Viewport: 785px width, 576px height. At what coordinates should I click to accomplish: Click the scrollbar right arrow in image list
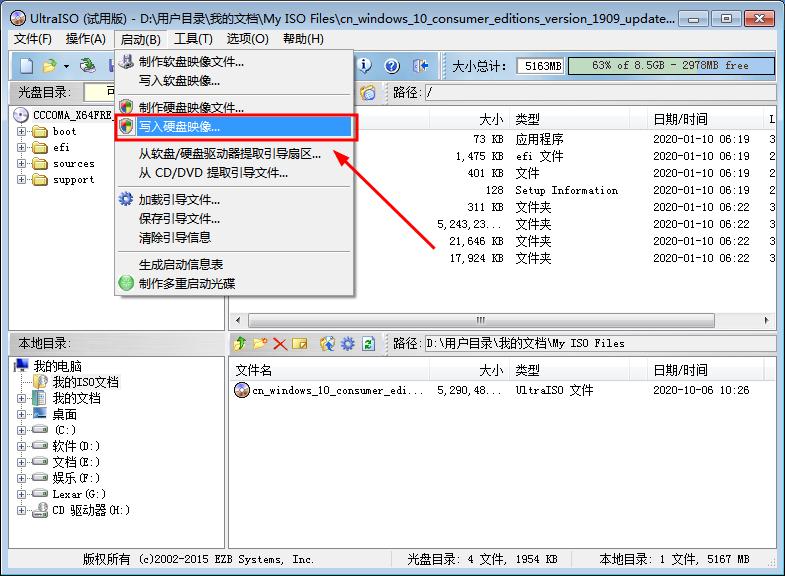point(766,320)
